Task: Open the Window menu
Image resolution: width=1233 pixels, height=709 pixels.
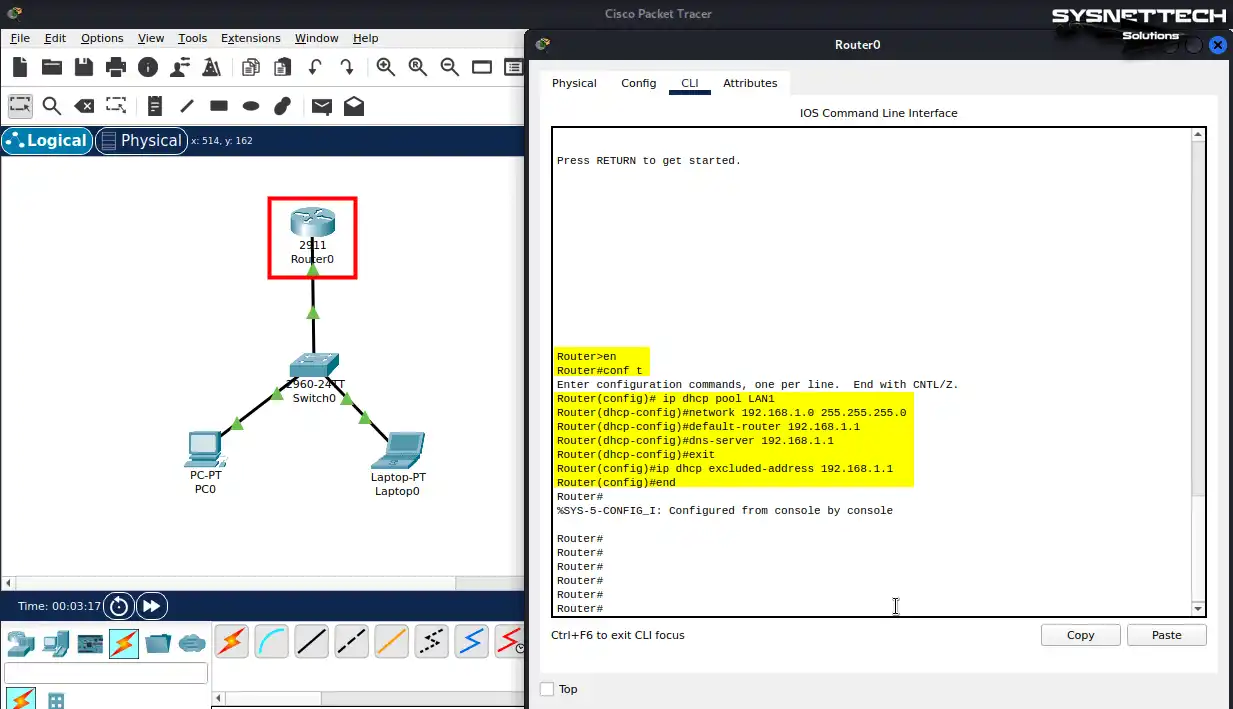Action: (x=317, y=38)
